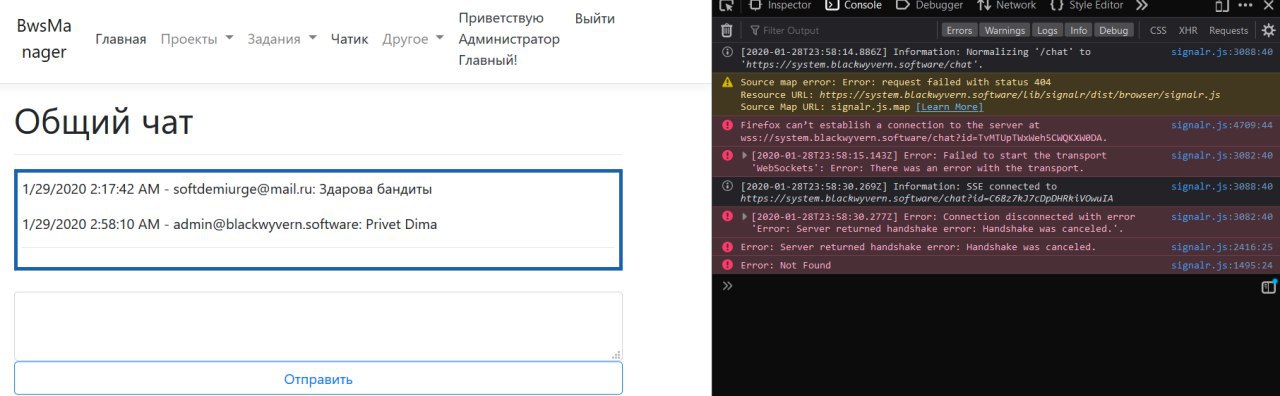Open the 'Приветствую Администратор Главный!' profile link
This screenshot has height=396, width=1280.
[509, 39]
